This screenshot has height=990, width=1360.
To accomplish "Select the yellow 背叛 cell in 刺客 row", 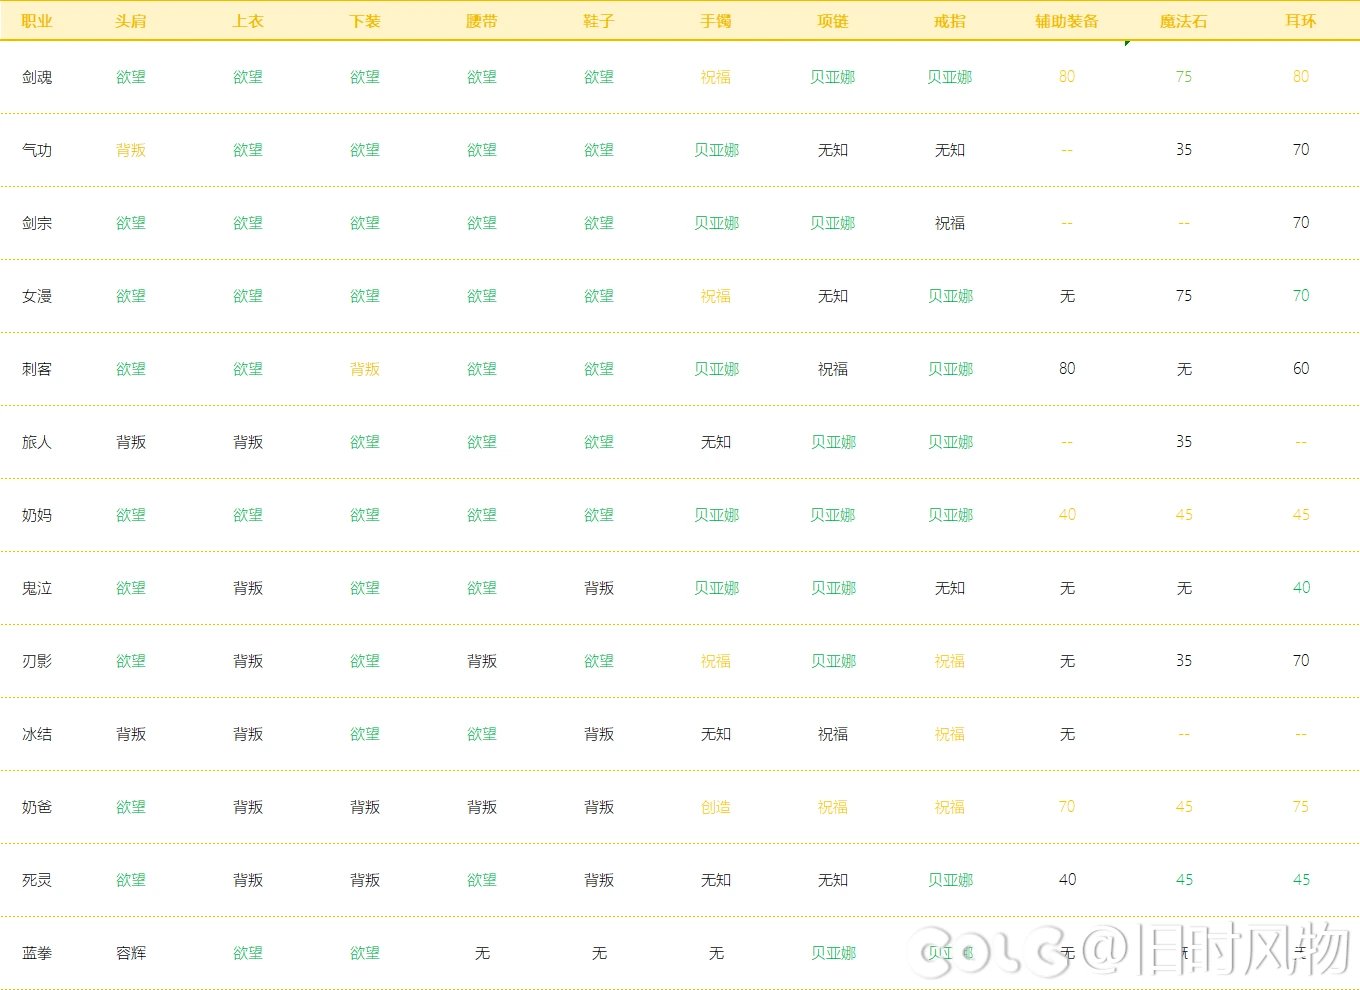I will [365, 369].
